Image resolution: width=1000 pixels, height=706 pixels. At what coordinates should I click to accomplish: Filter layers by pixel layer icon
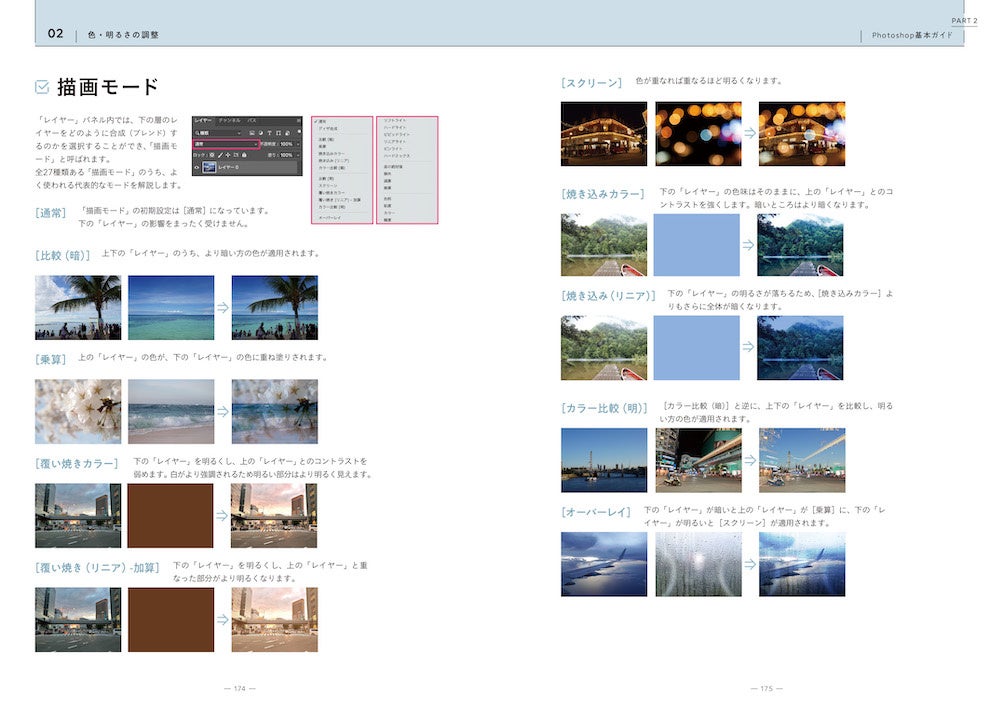[252, 133]
